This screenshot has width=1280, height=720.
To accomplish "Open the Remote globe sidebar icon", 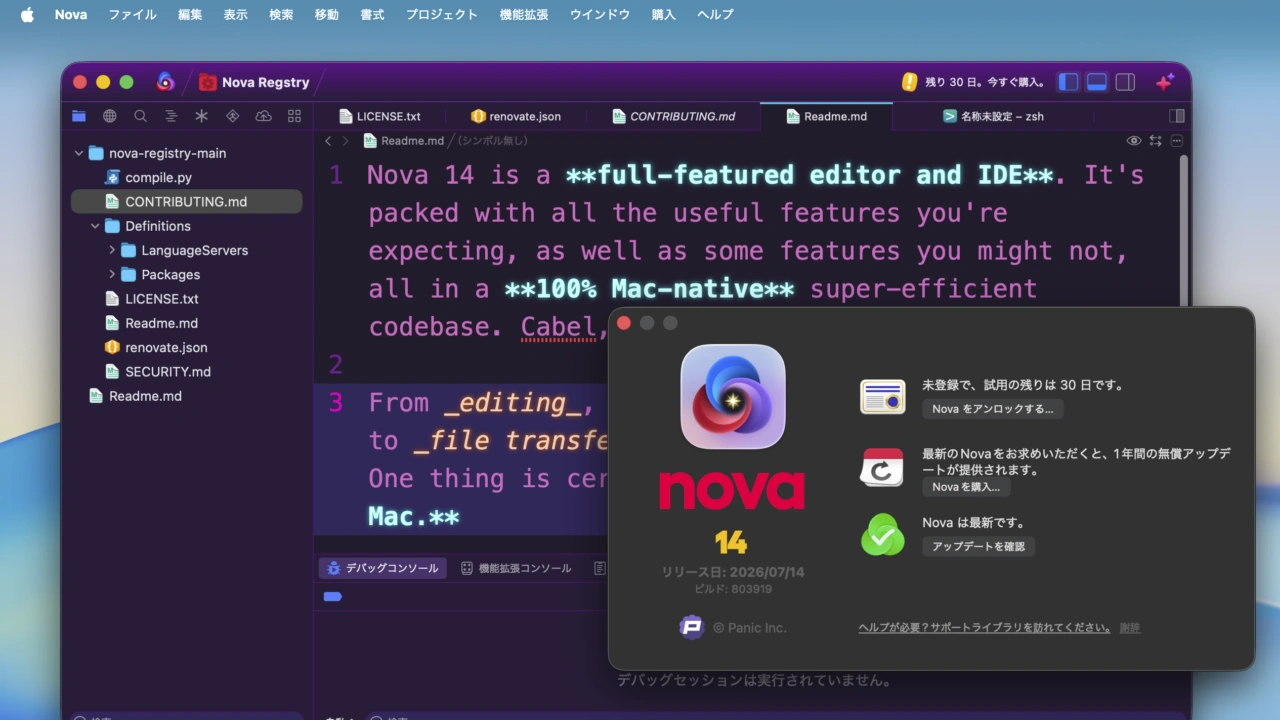I will tap(110, 116).
